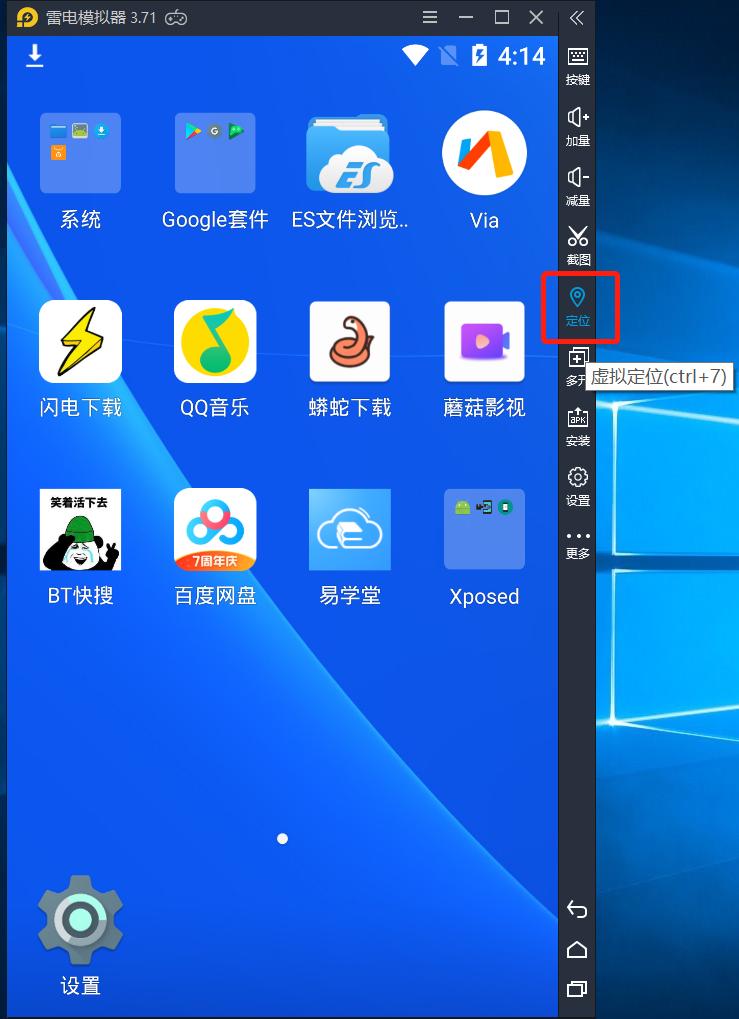Tap the recent apps button in sidebar
The image size is (739, 1019).
click(577, 988)
